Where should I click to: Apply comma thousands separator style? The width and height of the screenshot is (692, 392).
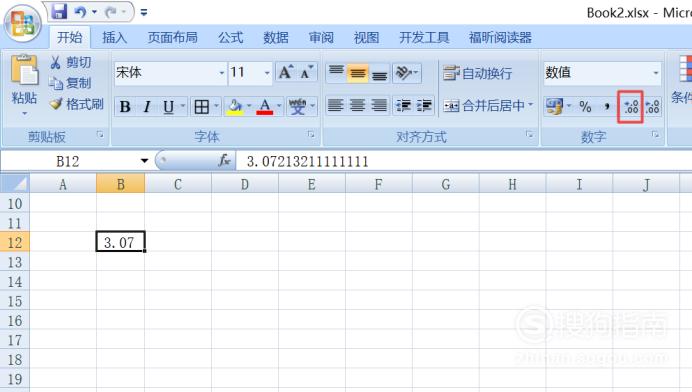[607, 106]
